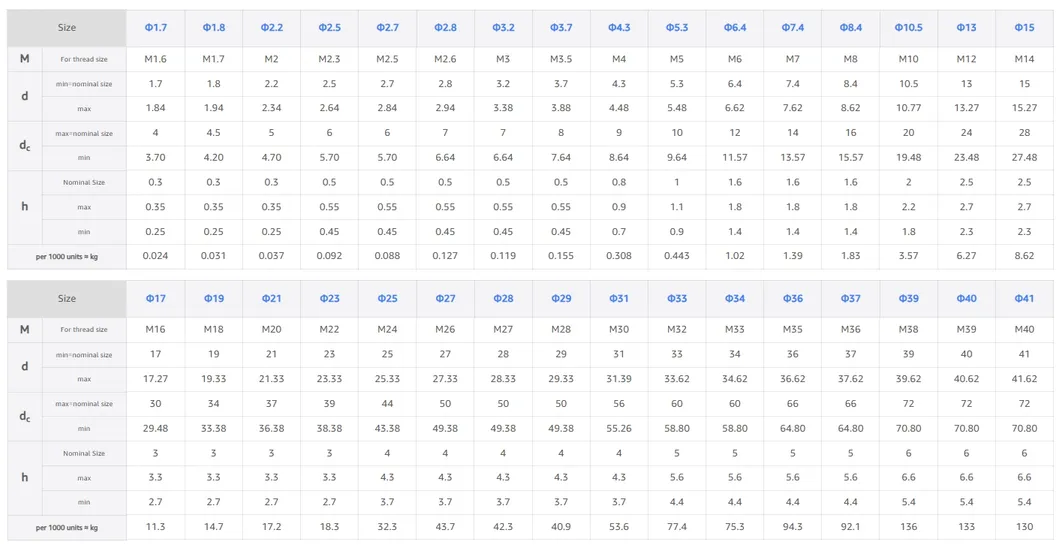Click the Φ15 column header

pyautogui.click(x=1024, y=28)
